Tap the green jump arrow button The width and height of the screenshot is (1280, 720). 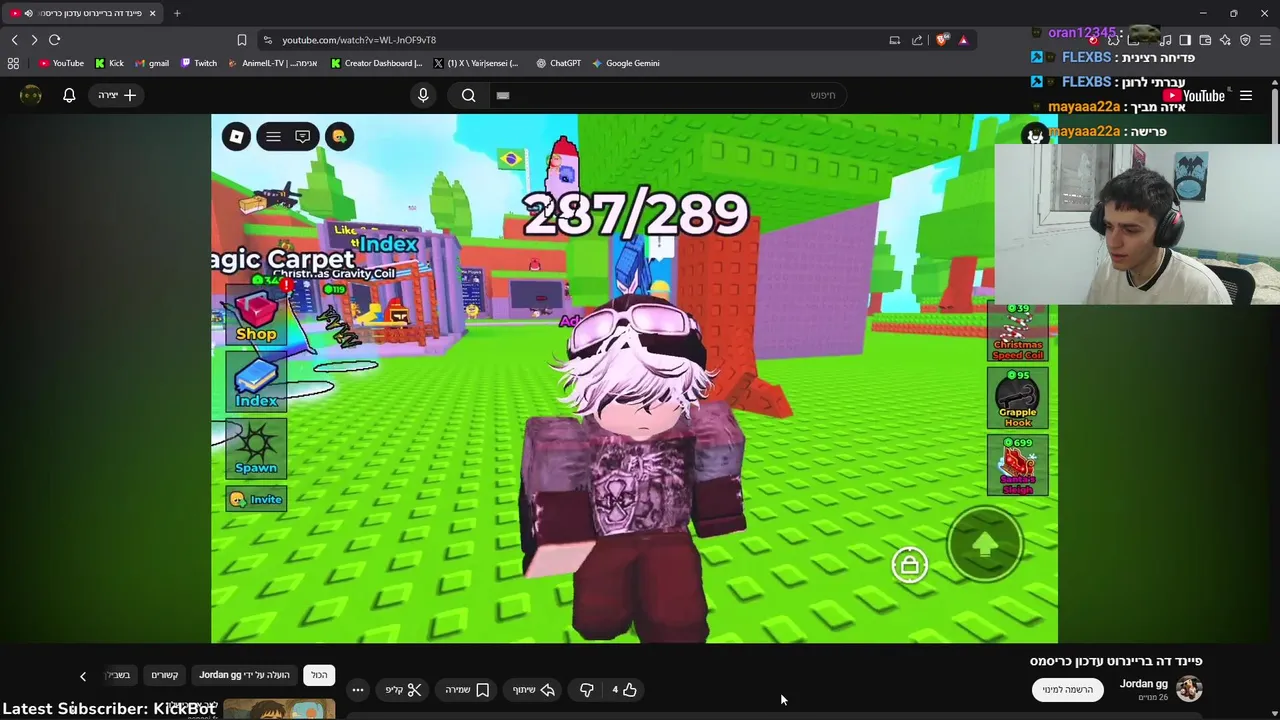click(x=985, y=544)
